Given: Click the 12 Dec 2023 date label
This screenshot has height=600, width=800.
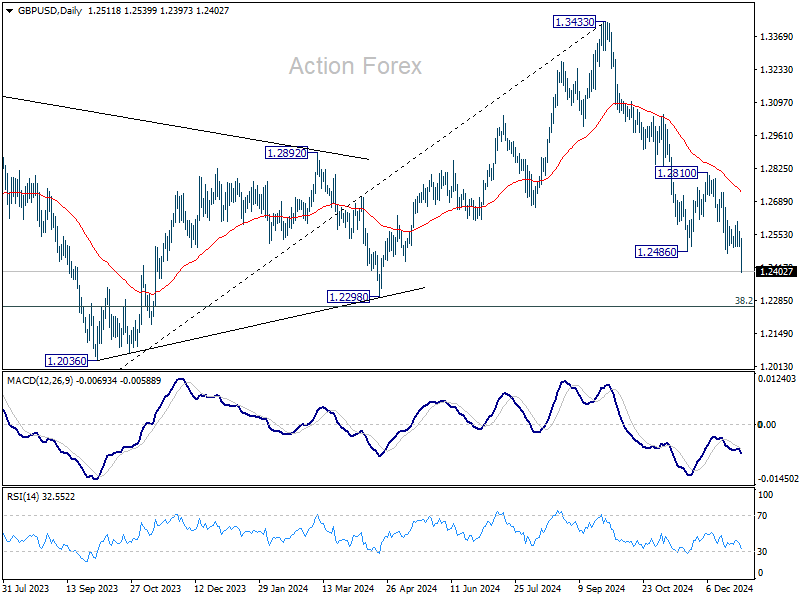Looking at the screenshot, I should point(220,588).
